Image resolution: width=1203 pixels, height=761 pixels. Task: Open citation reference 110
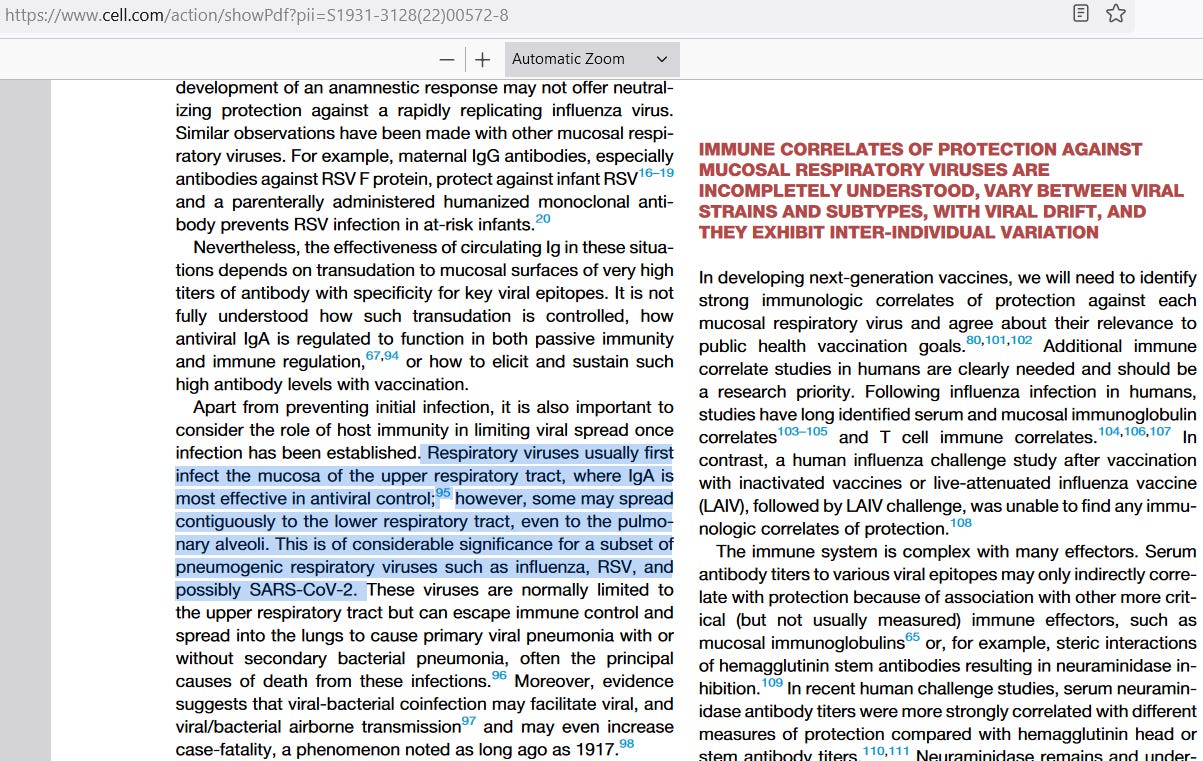tap(873, 751)
